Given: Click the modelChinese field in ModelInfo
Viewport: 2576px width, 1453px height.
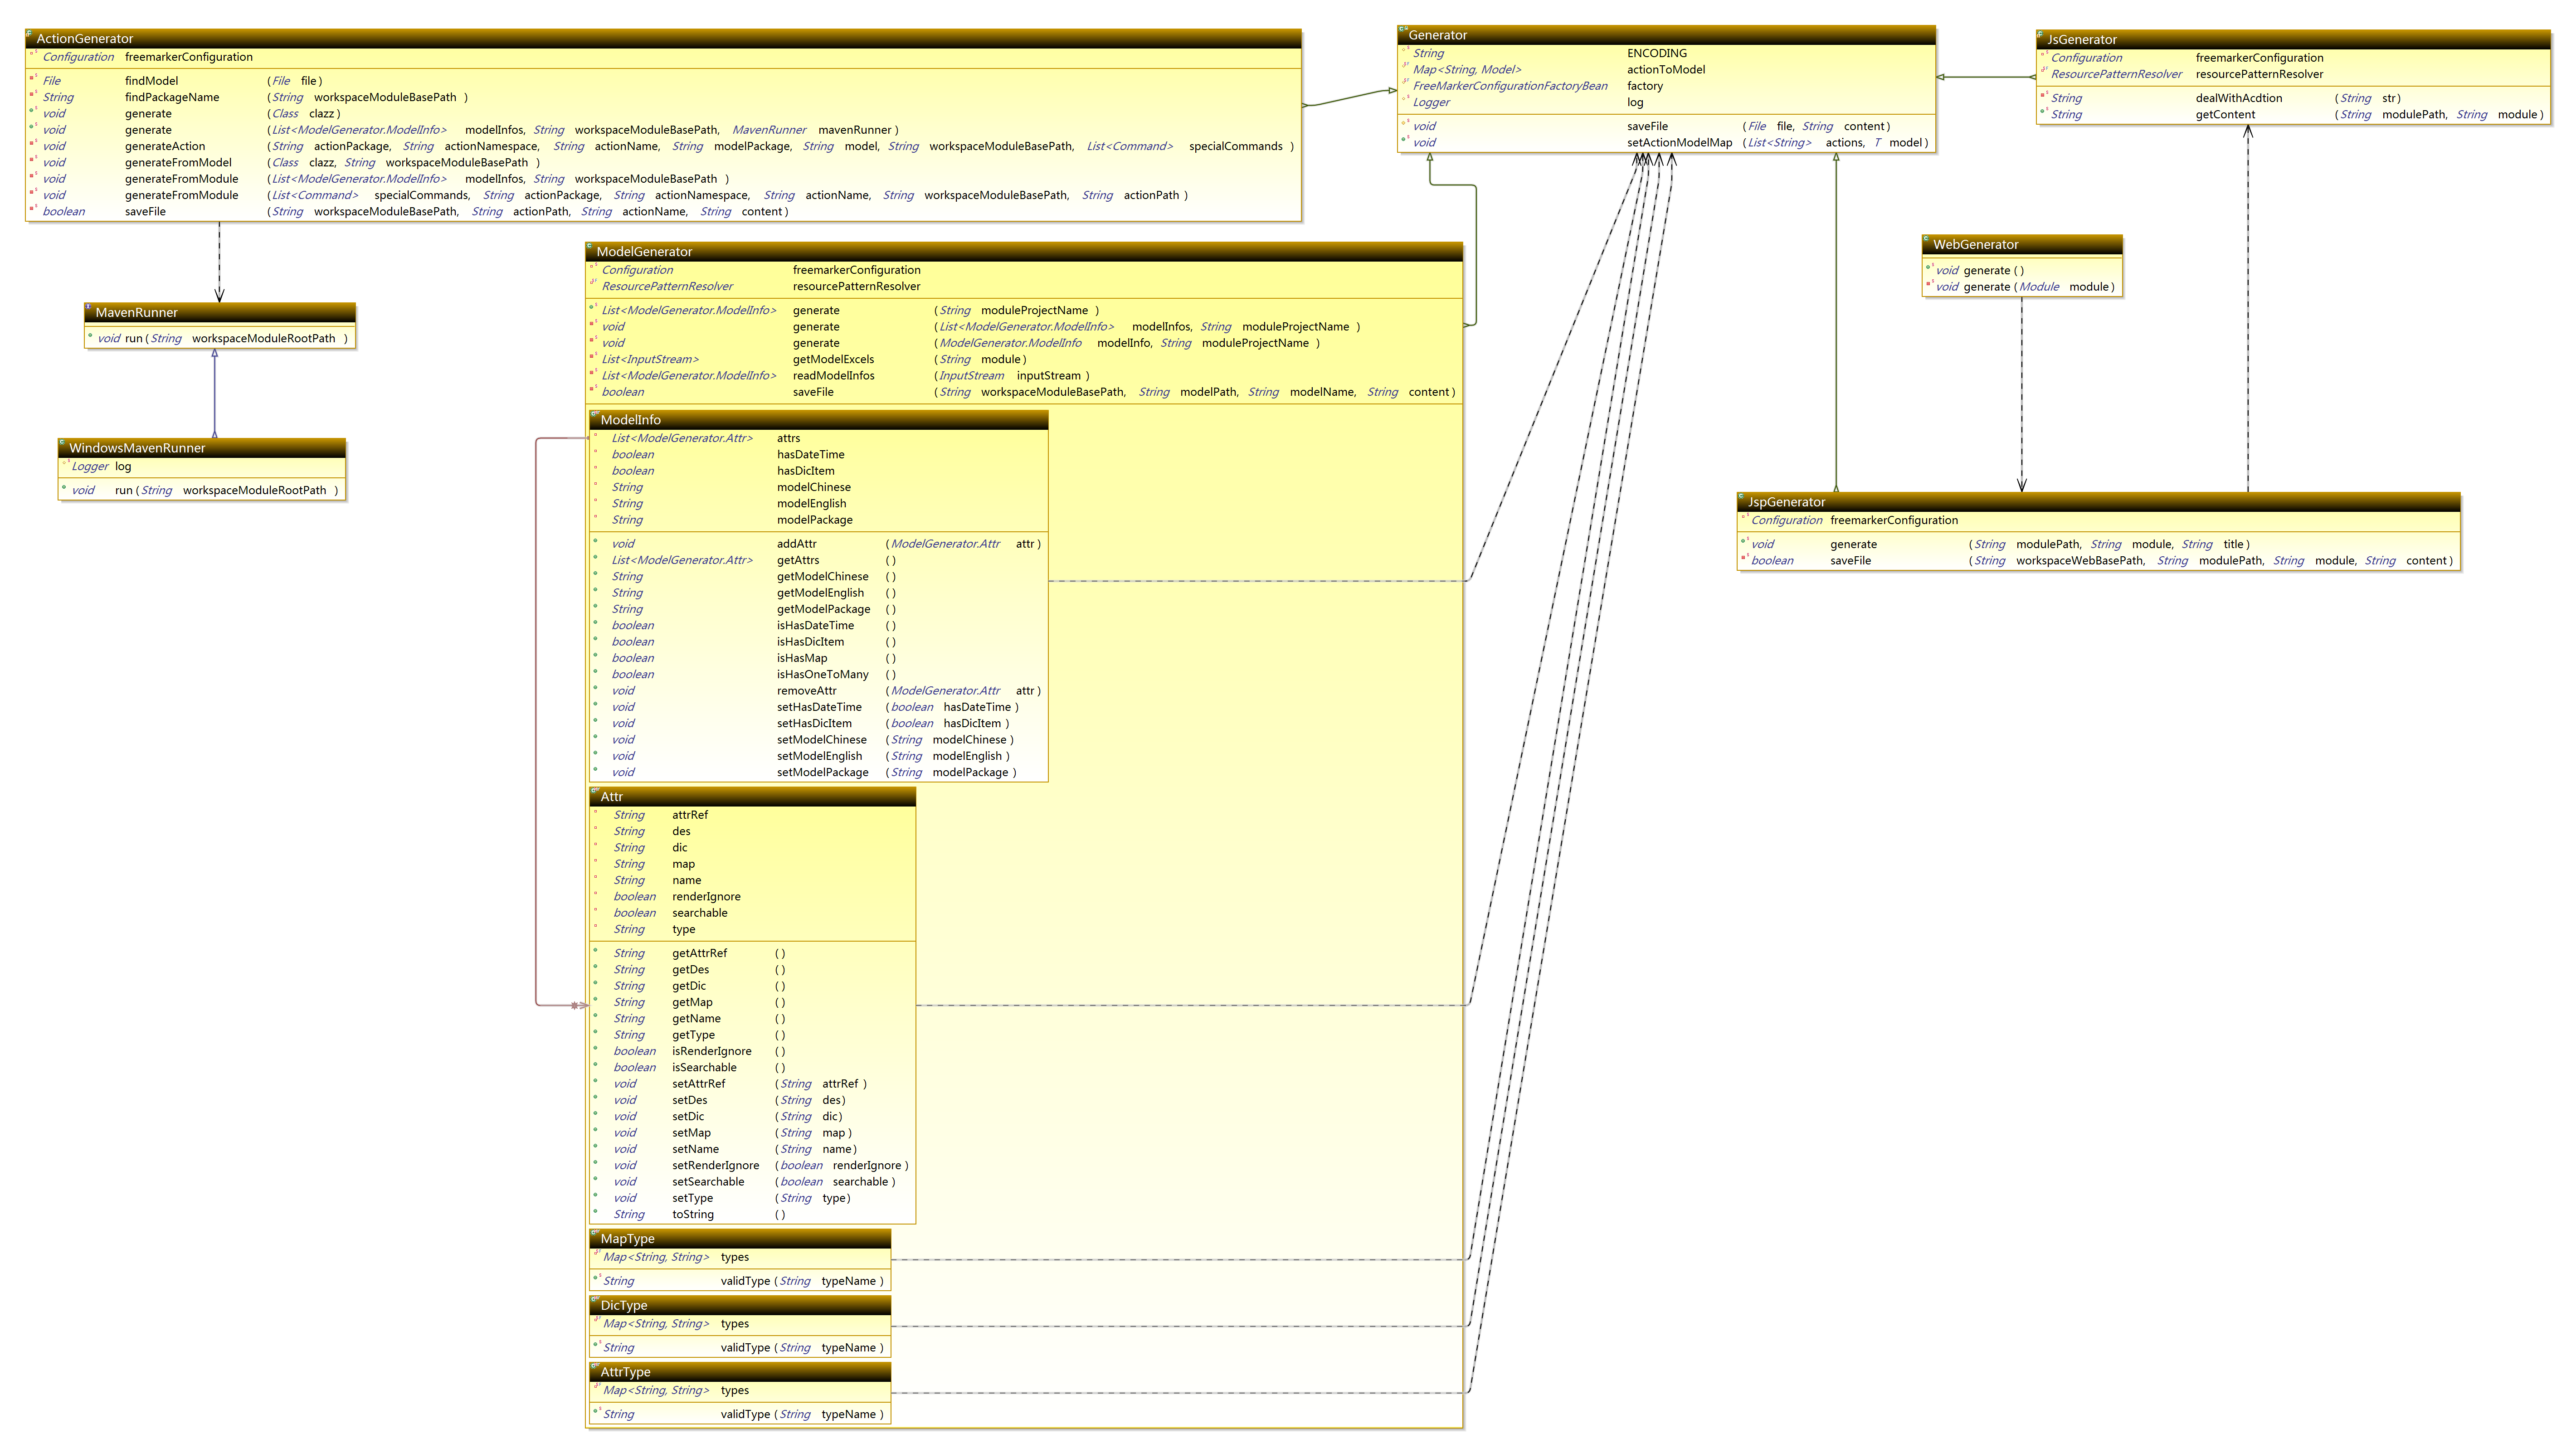Looking at the screenshot, I should (818, 487).
